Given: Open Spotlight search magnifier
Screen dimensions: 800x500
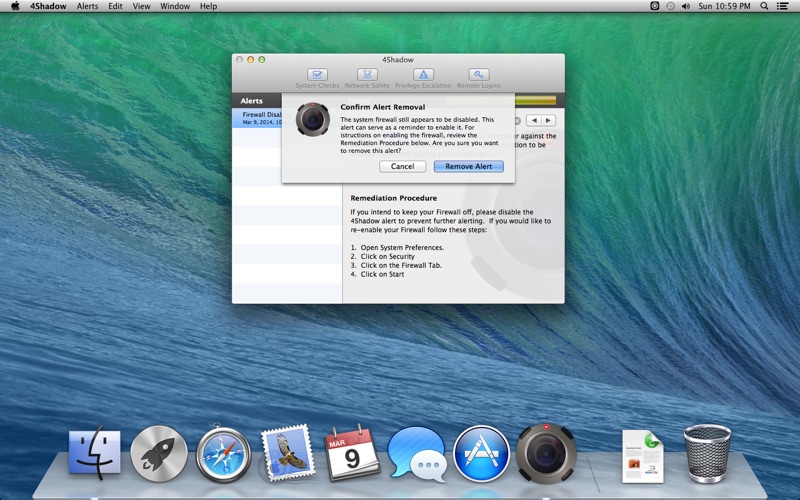Looking at the screenshot, I should [x=764, y=6].
